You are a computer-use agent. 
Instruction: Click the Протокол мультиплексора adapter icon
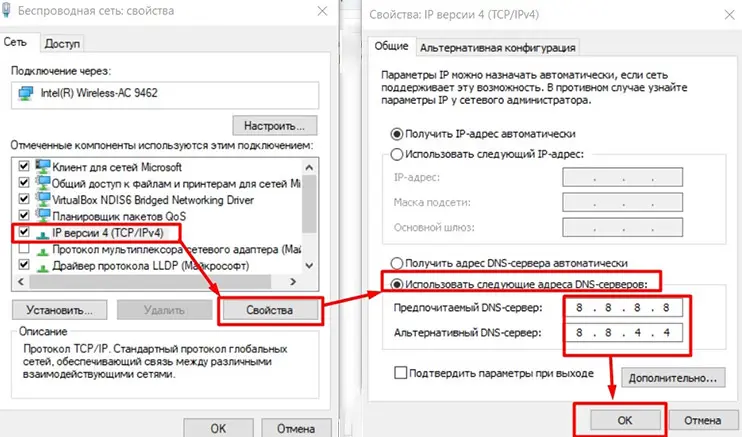click(43, 250)
